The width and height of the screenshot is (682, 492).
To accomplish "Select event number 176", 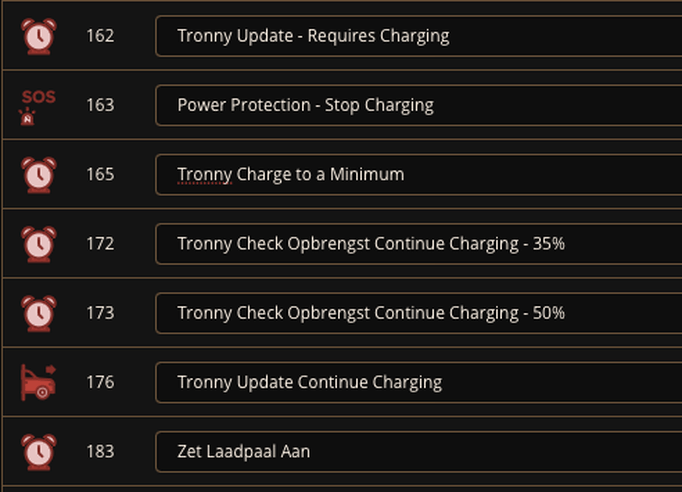I will point(100,382).
